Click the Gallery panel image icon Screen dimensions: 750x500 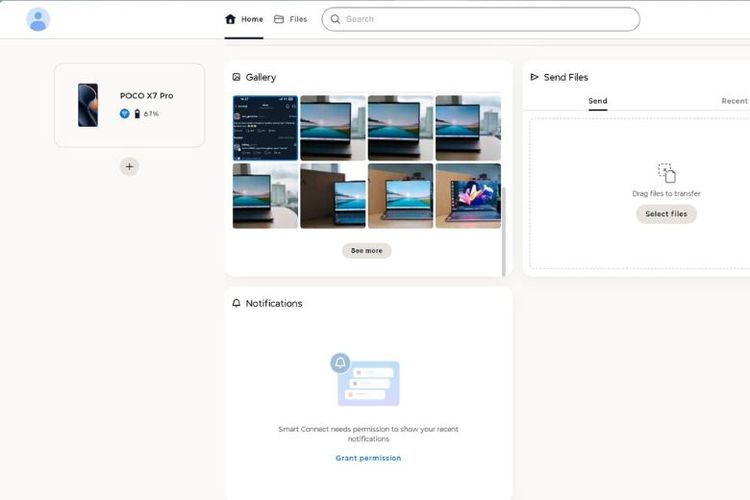(x=236, y=77)
